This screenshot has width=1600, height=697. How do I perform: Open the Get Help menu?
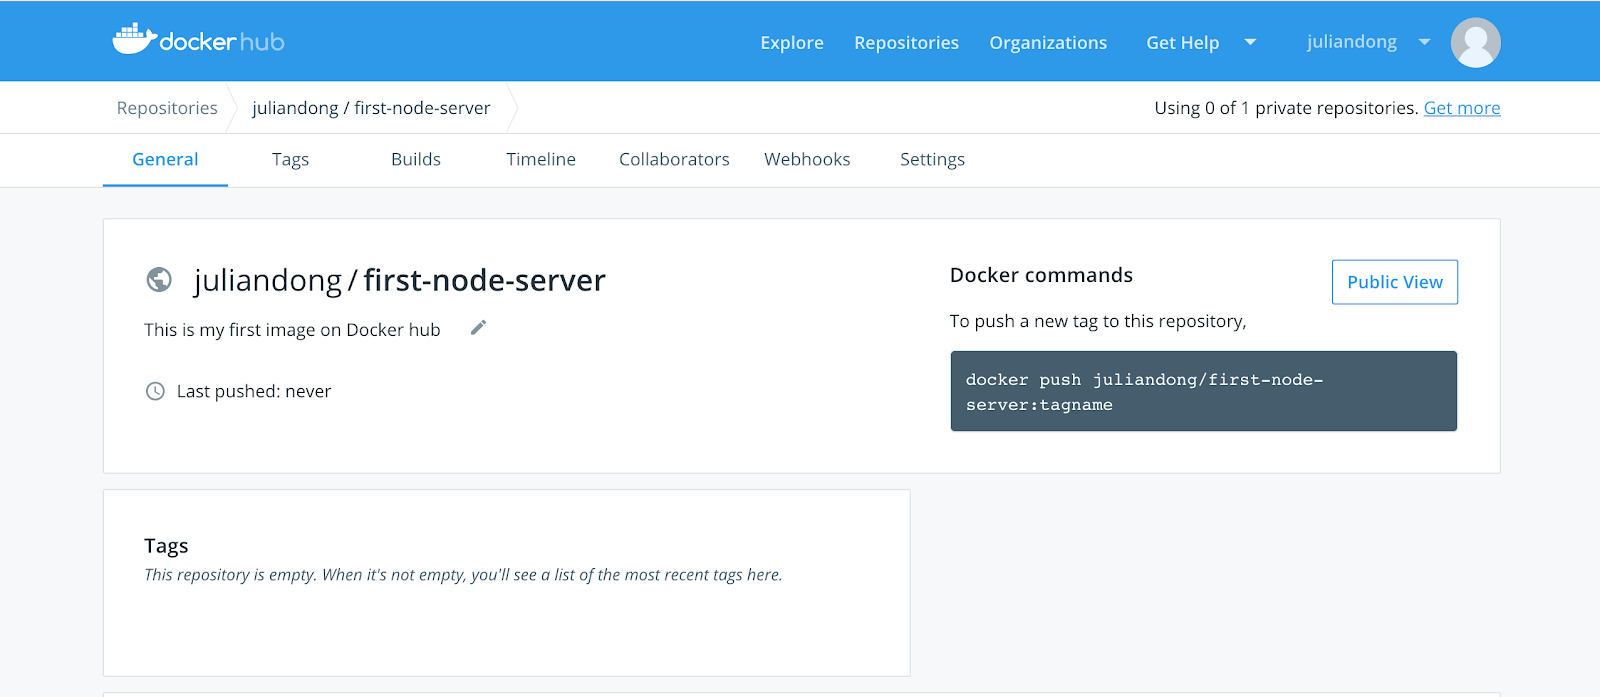click(x=1182, y=43)
